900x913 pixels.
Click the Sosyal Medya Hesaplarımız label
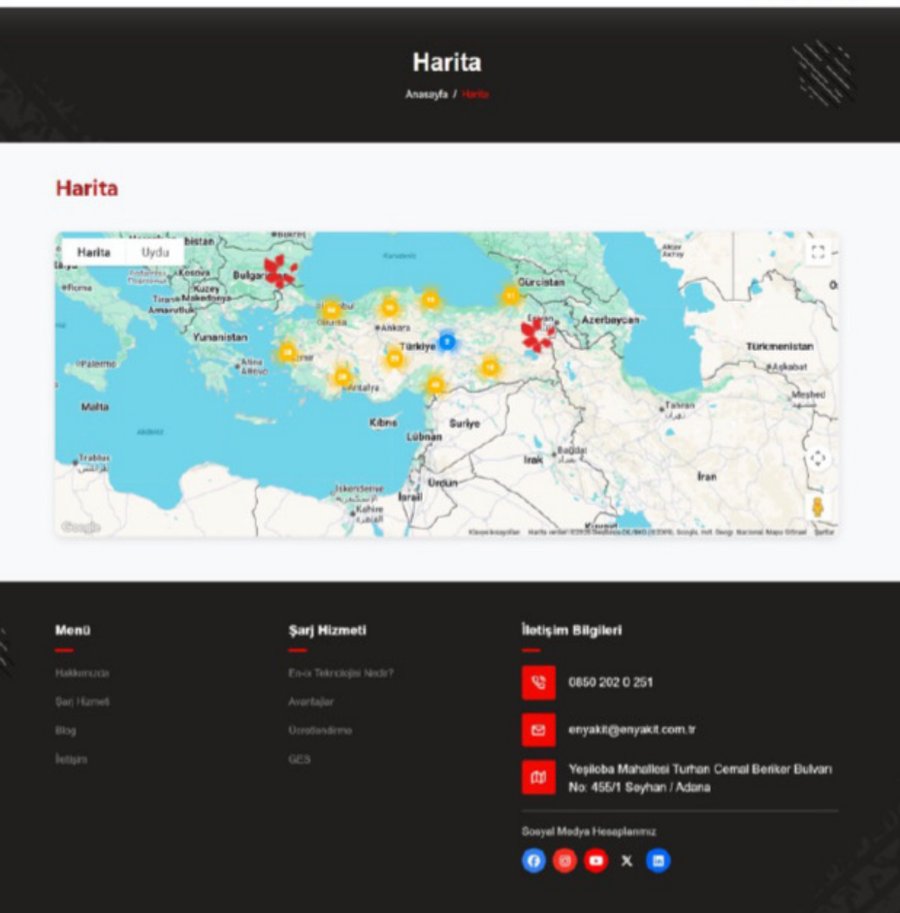point(589,831)
